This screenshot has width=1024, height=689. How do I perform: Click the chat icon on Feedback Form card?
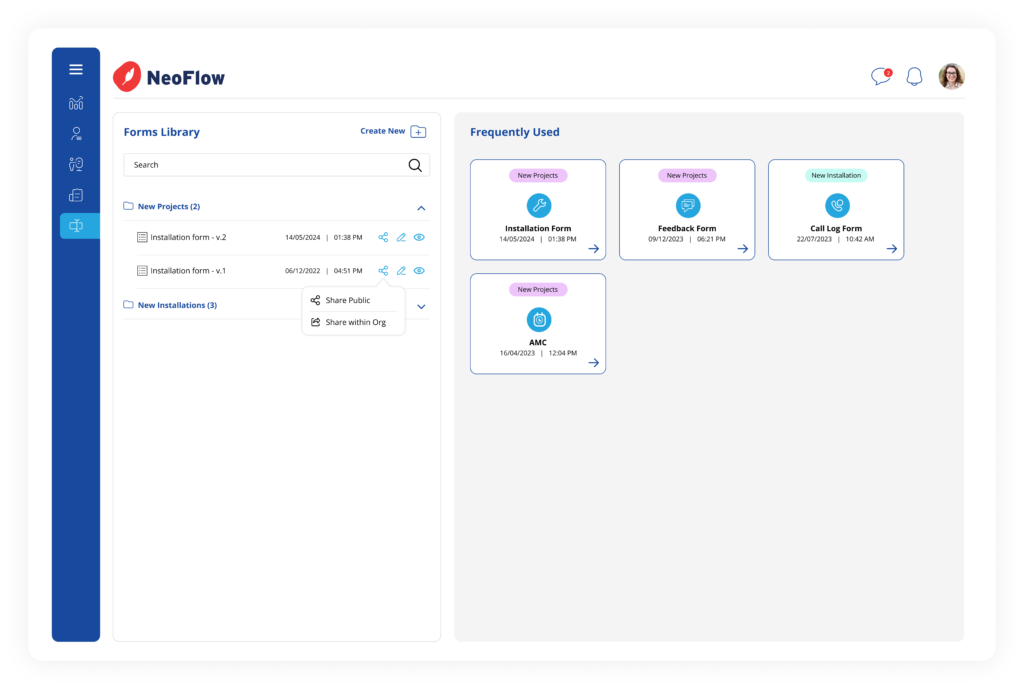pyautogui.click(x=688, y=206)
